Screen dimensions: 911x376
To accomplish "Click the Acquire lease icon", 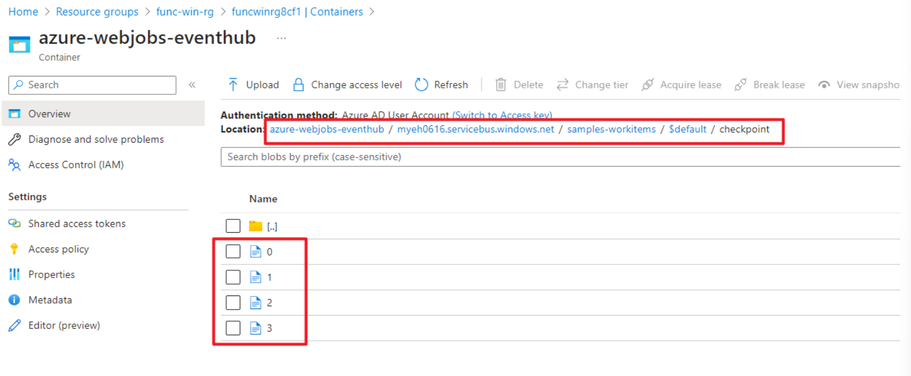I will 647,85.
